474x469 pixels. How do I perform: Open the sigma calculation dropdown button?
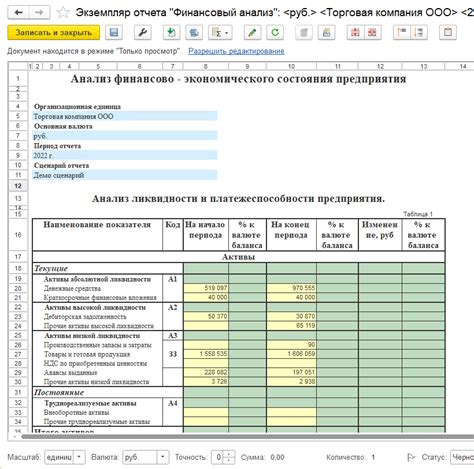220,33
